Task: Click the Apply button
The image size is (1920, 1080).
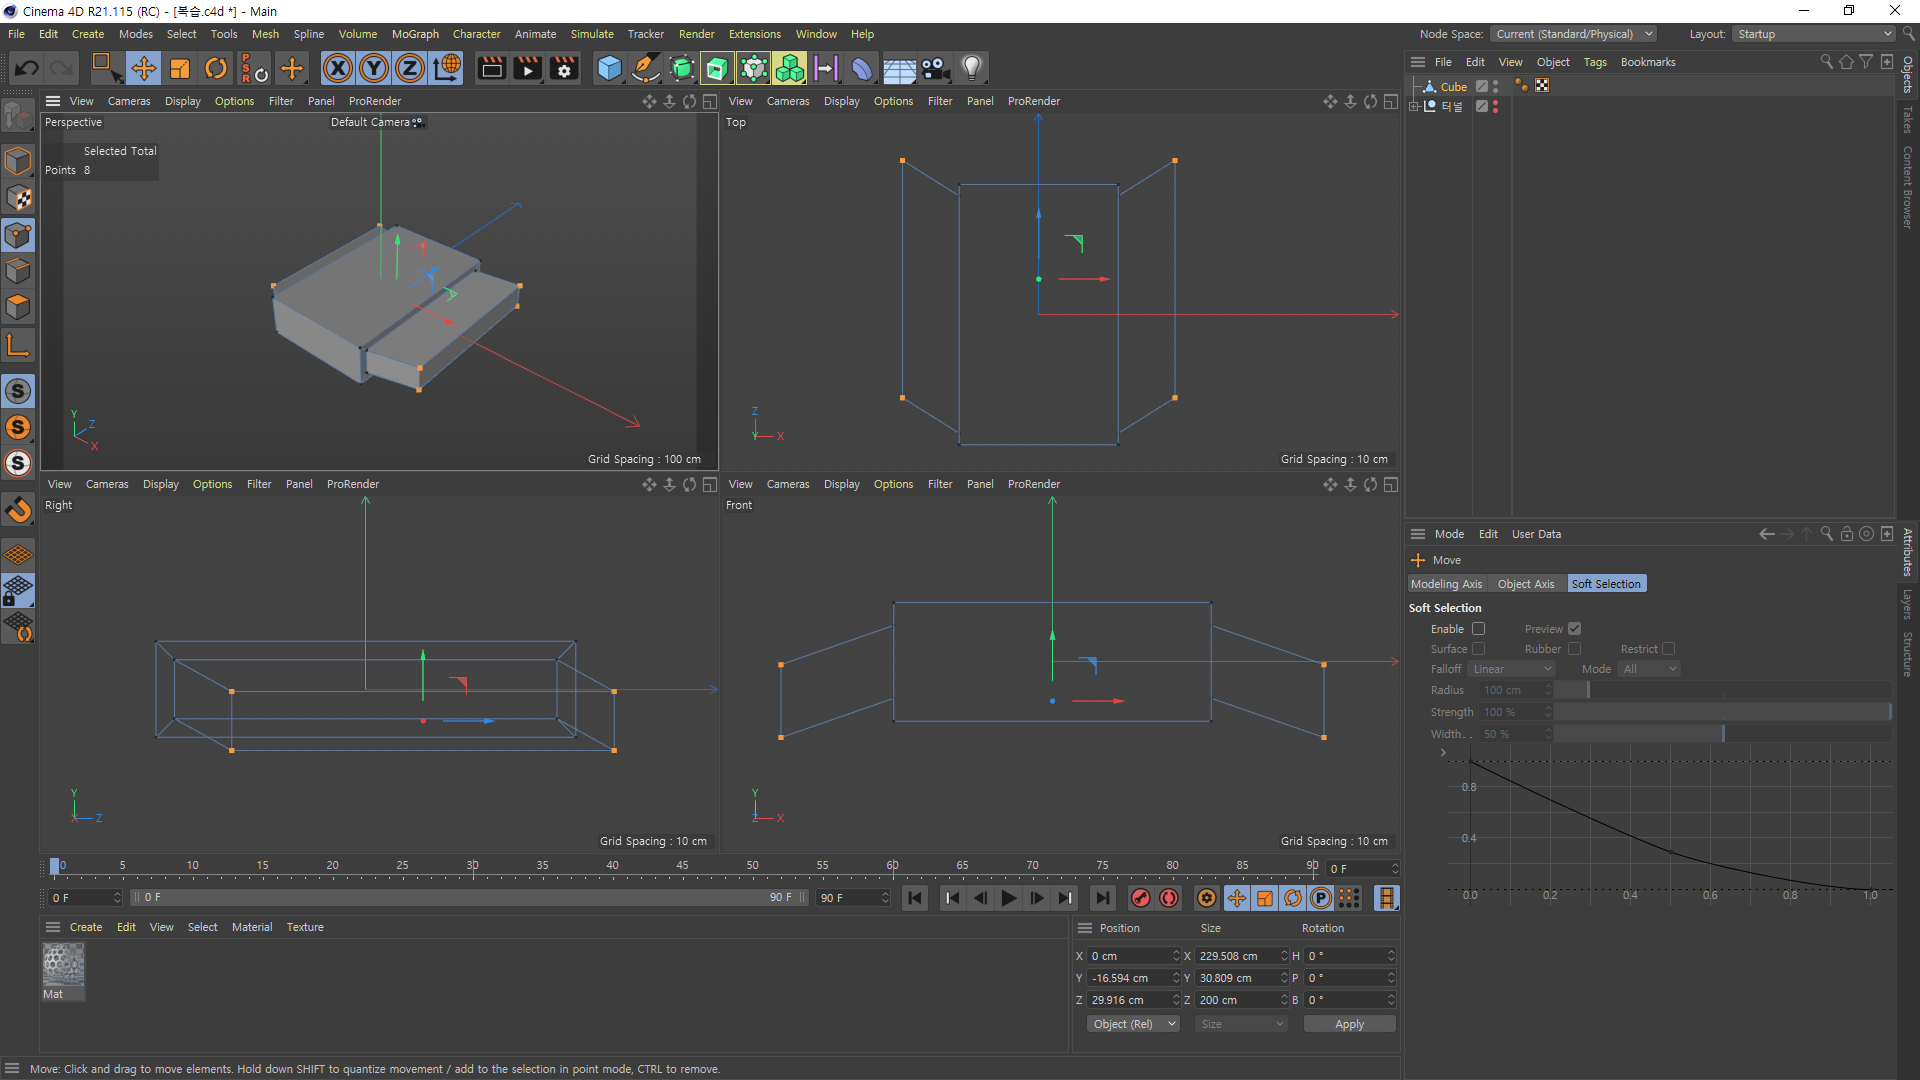Action: [x=1348, y=1024]
